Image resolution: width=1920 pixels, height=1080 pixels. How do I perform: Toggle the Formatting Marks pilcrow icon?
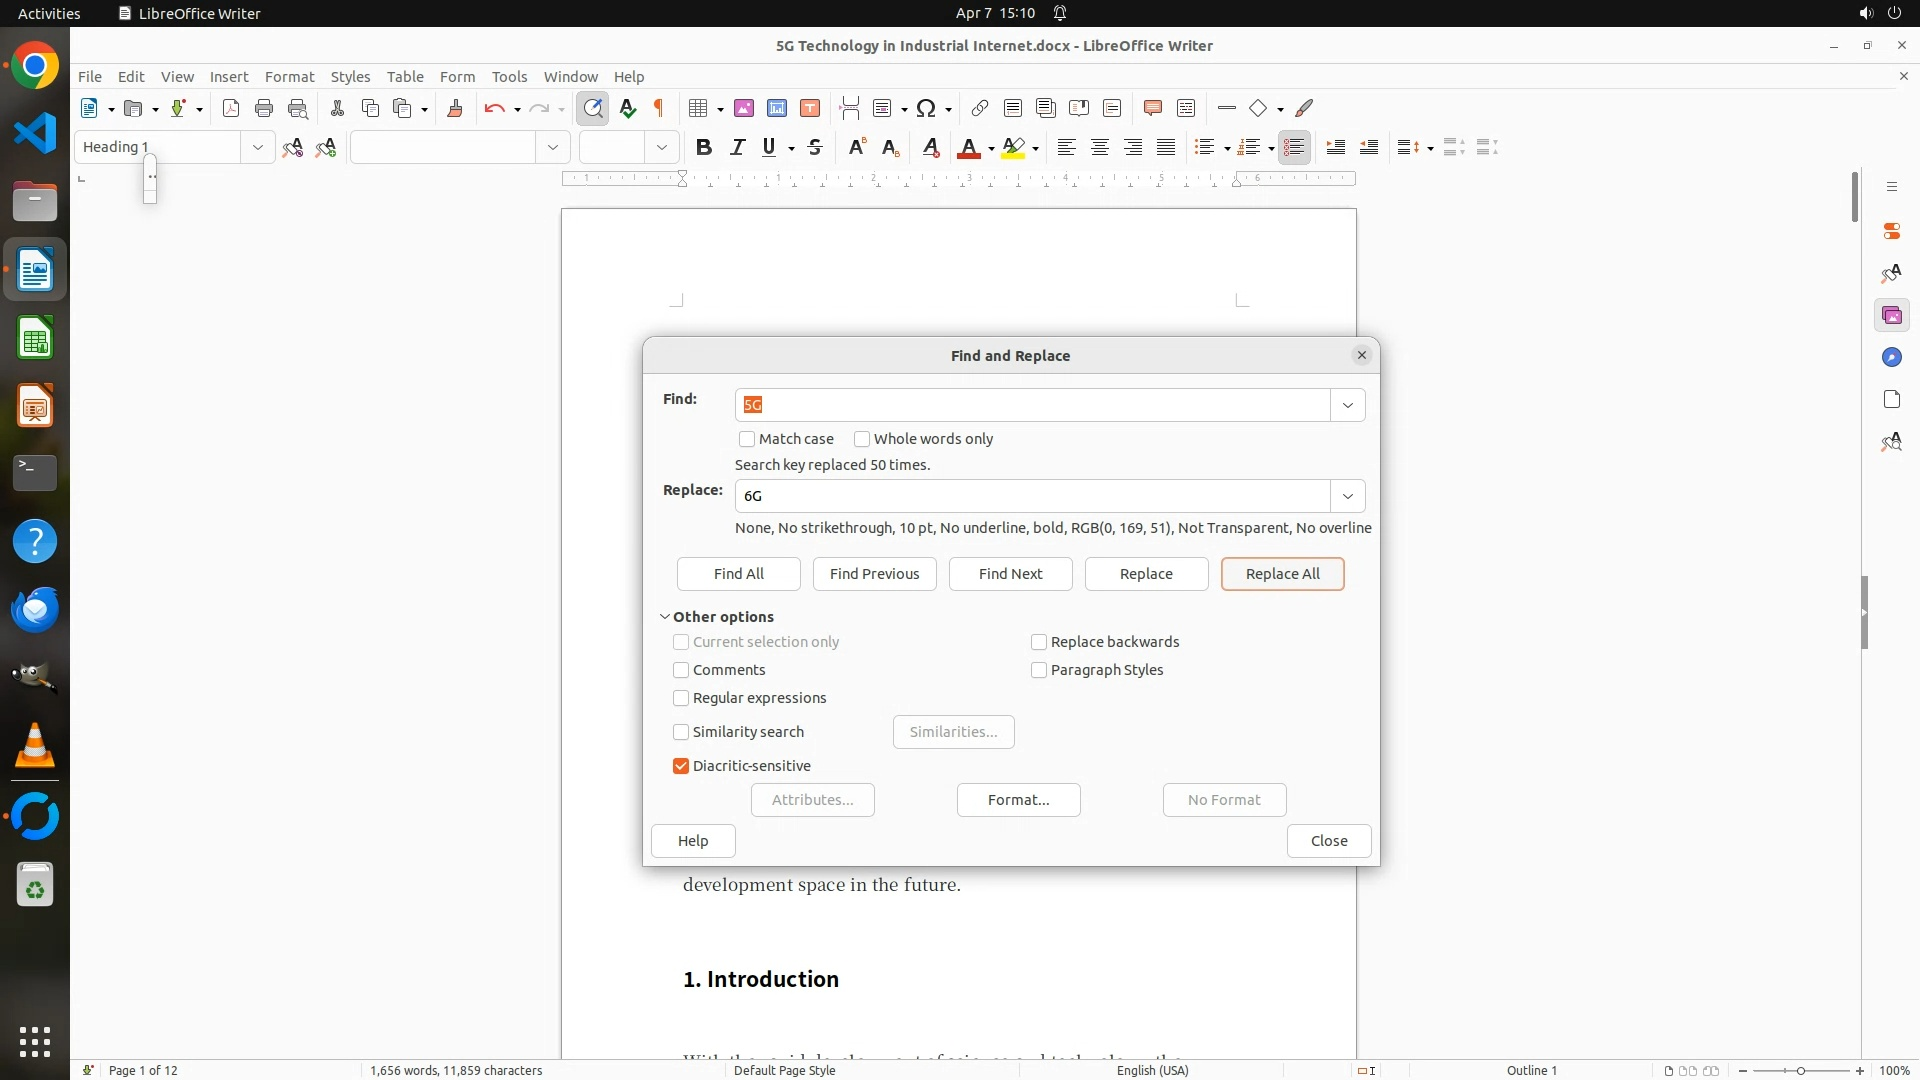pyautogui.click(x=659, y=108)
